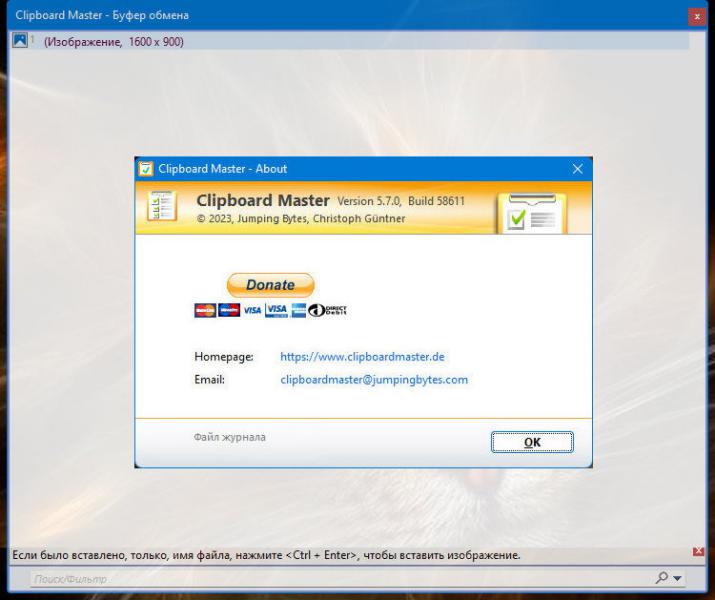715x600 pixels.
Task: Click the large clipboard logo with checkmark
Action: (x=532, y=213)
